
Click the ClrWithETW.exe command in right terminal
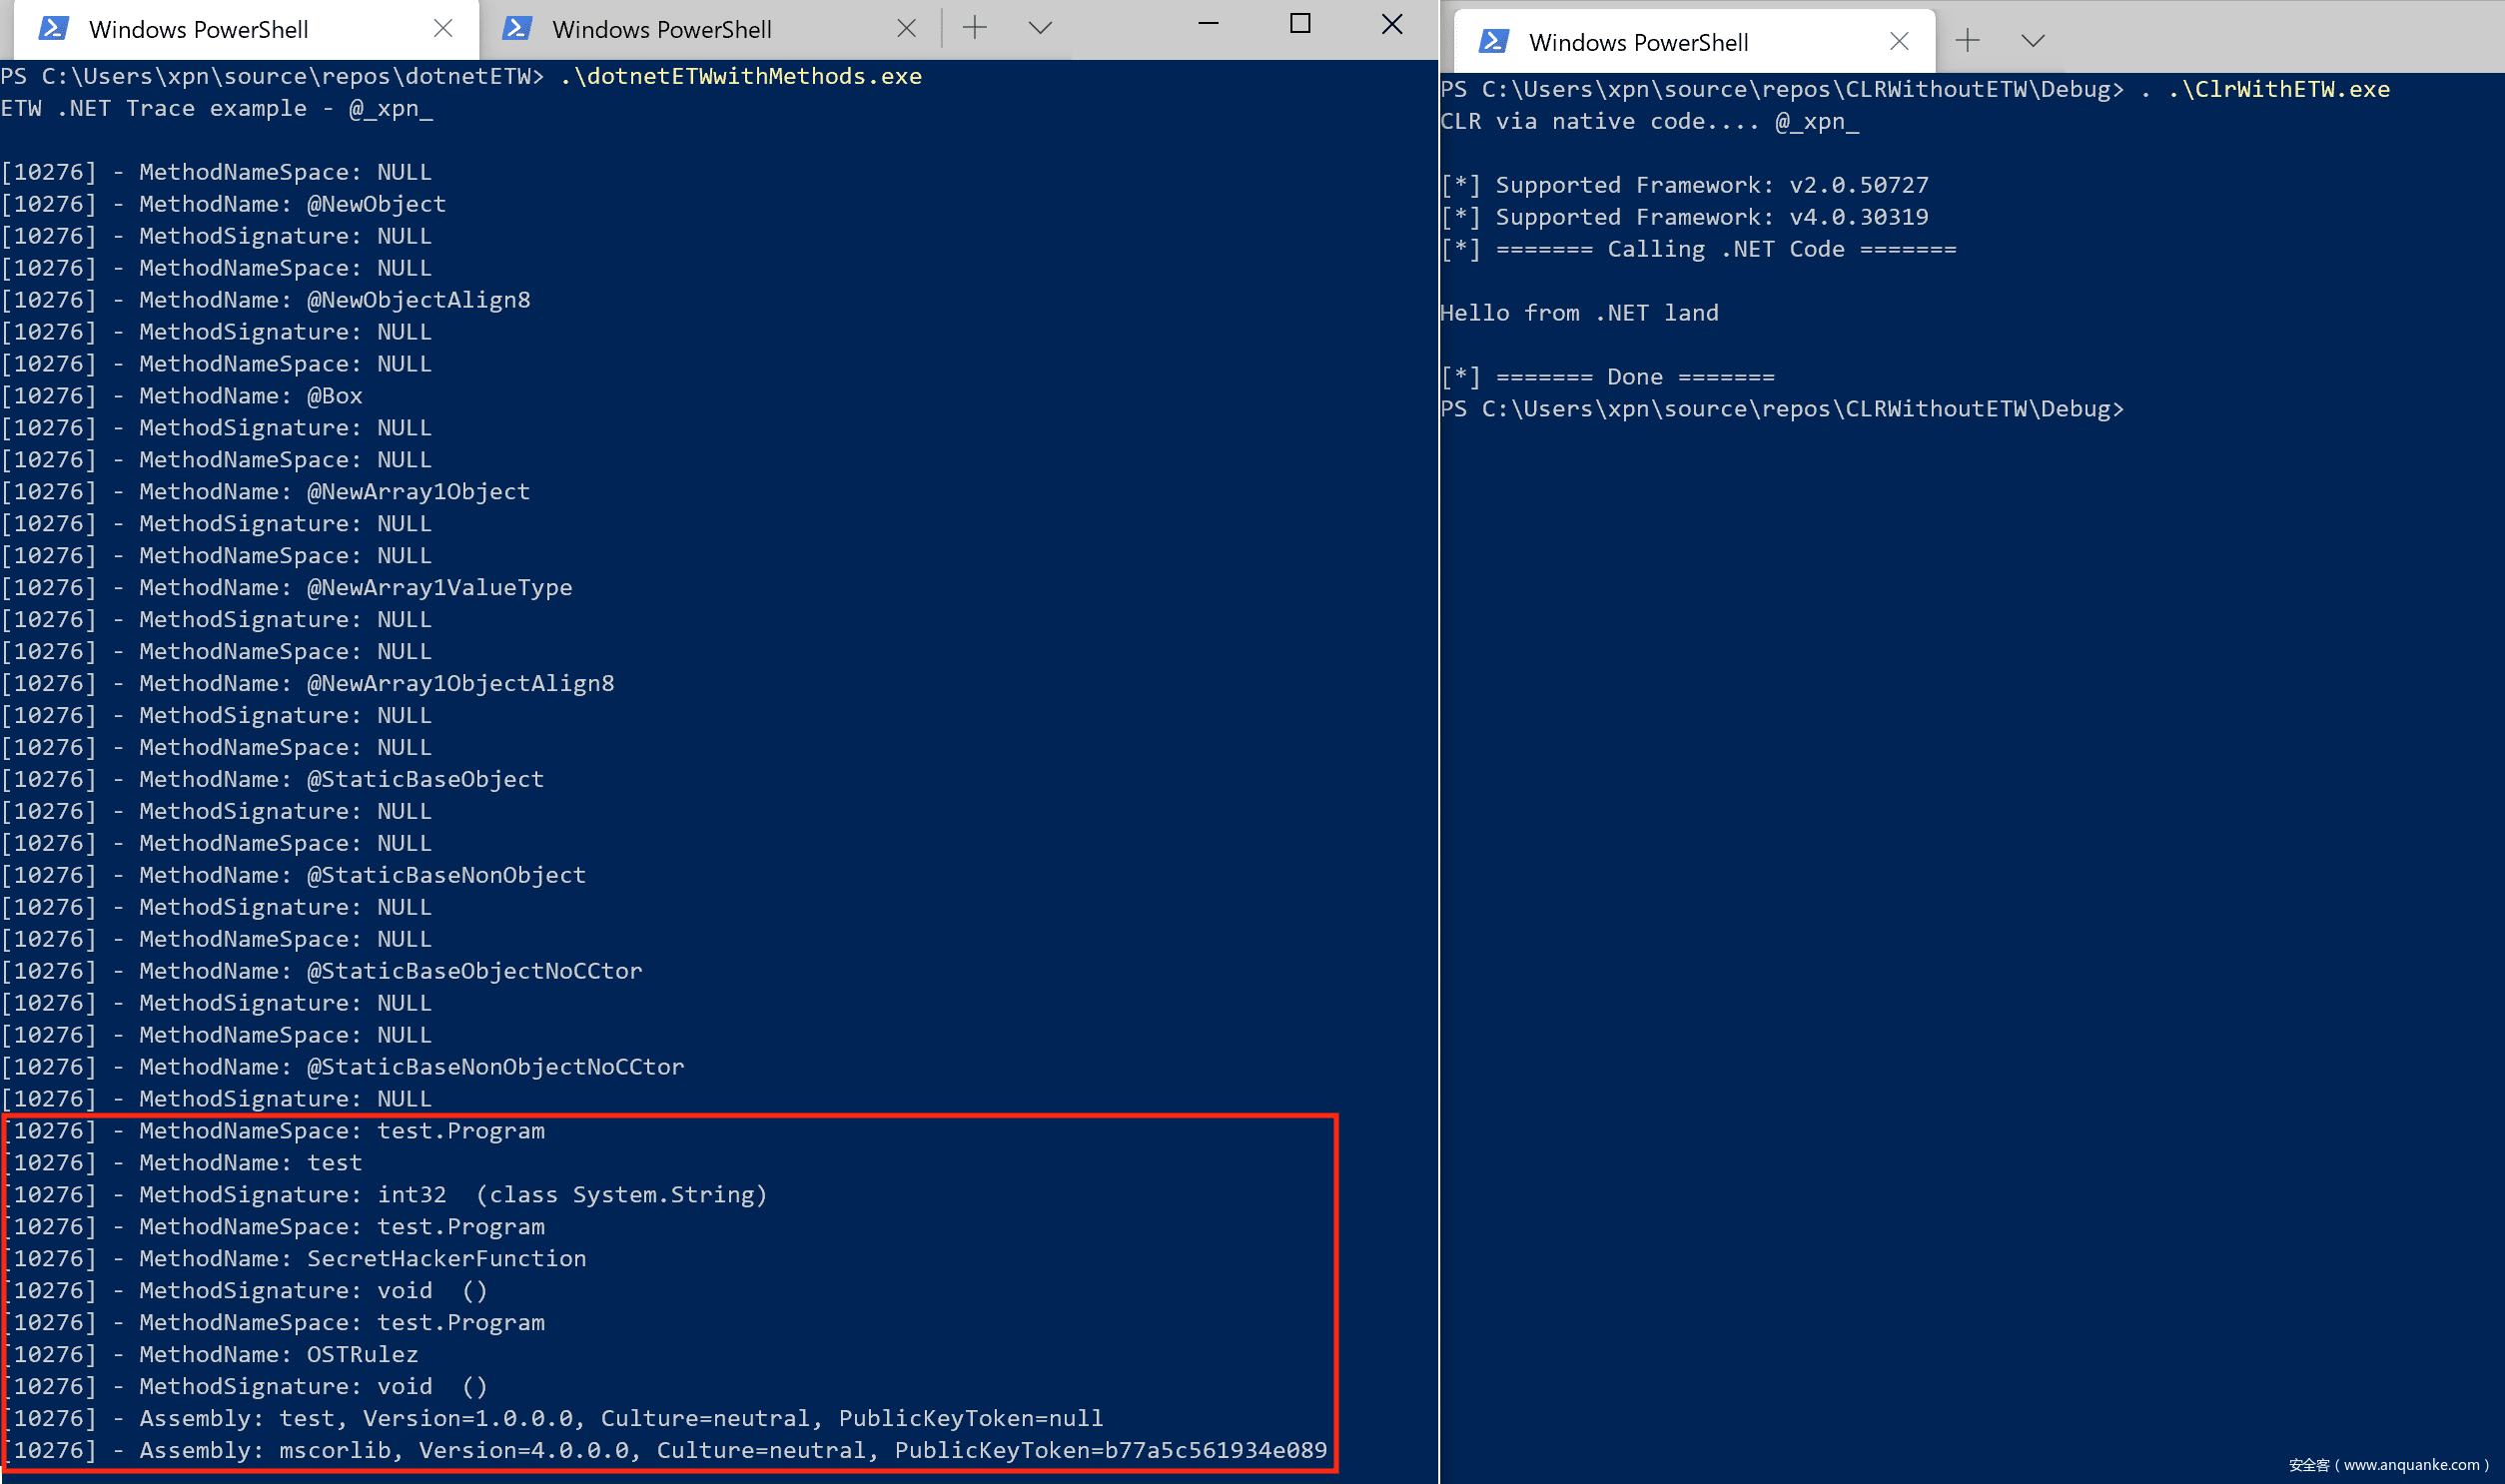(2279, 89)
